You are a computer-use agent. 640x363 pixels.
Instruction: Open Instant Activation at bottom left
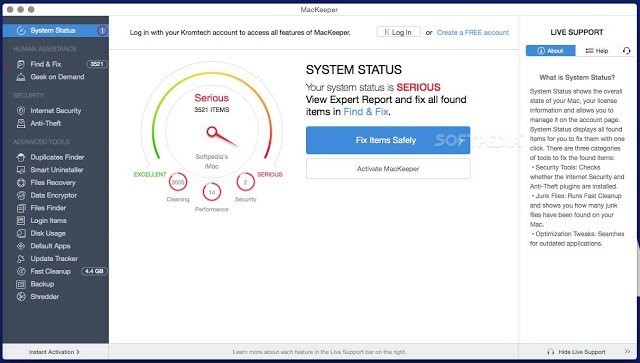[54, 352]
